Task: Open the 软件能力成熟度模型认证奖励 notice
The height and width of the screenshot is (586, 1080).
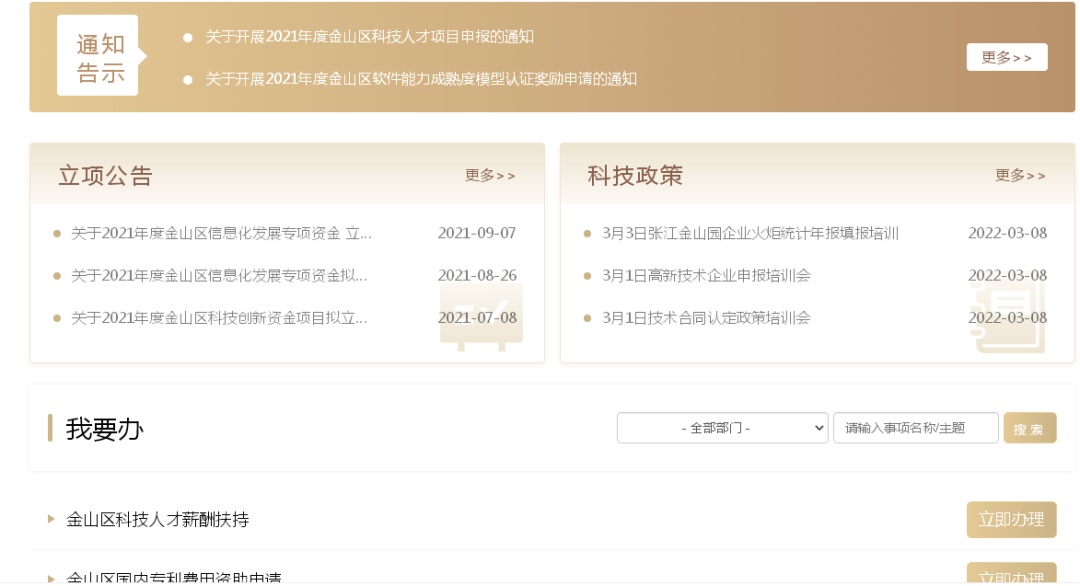Action: point(420,79)
